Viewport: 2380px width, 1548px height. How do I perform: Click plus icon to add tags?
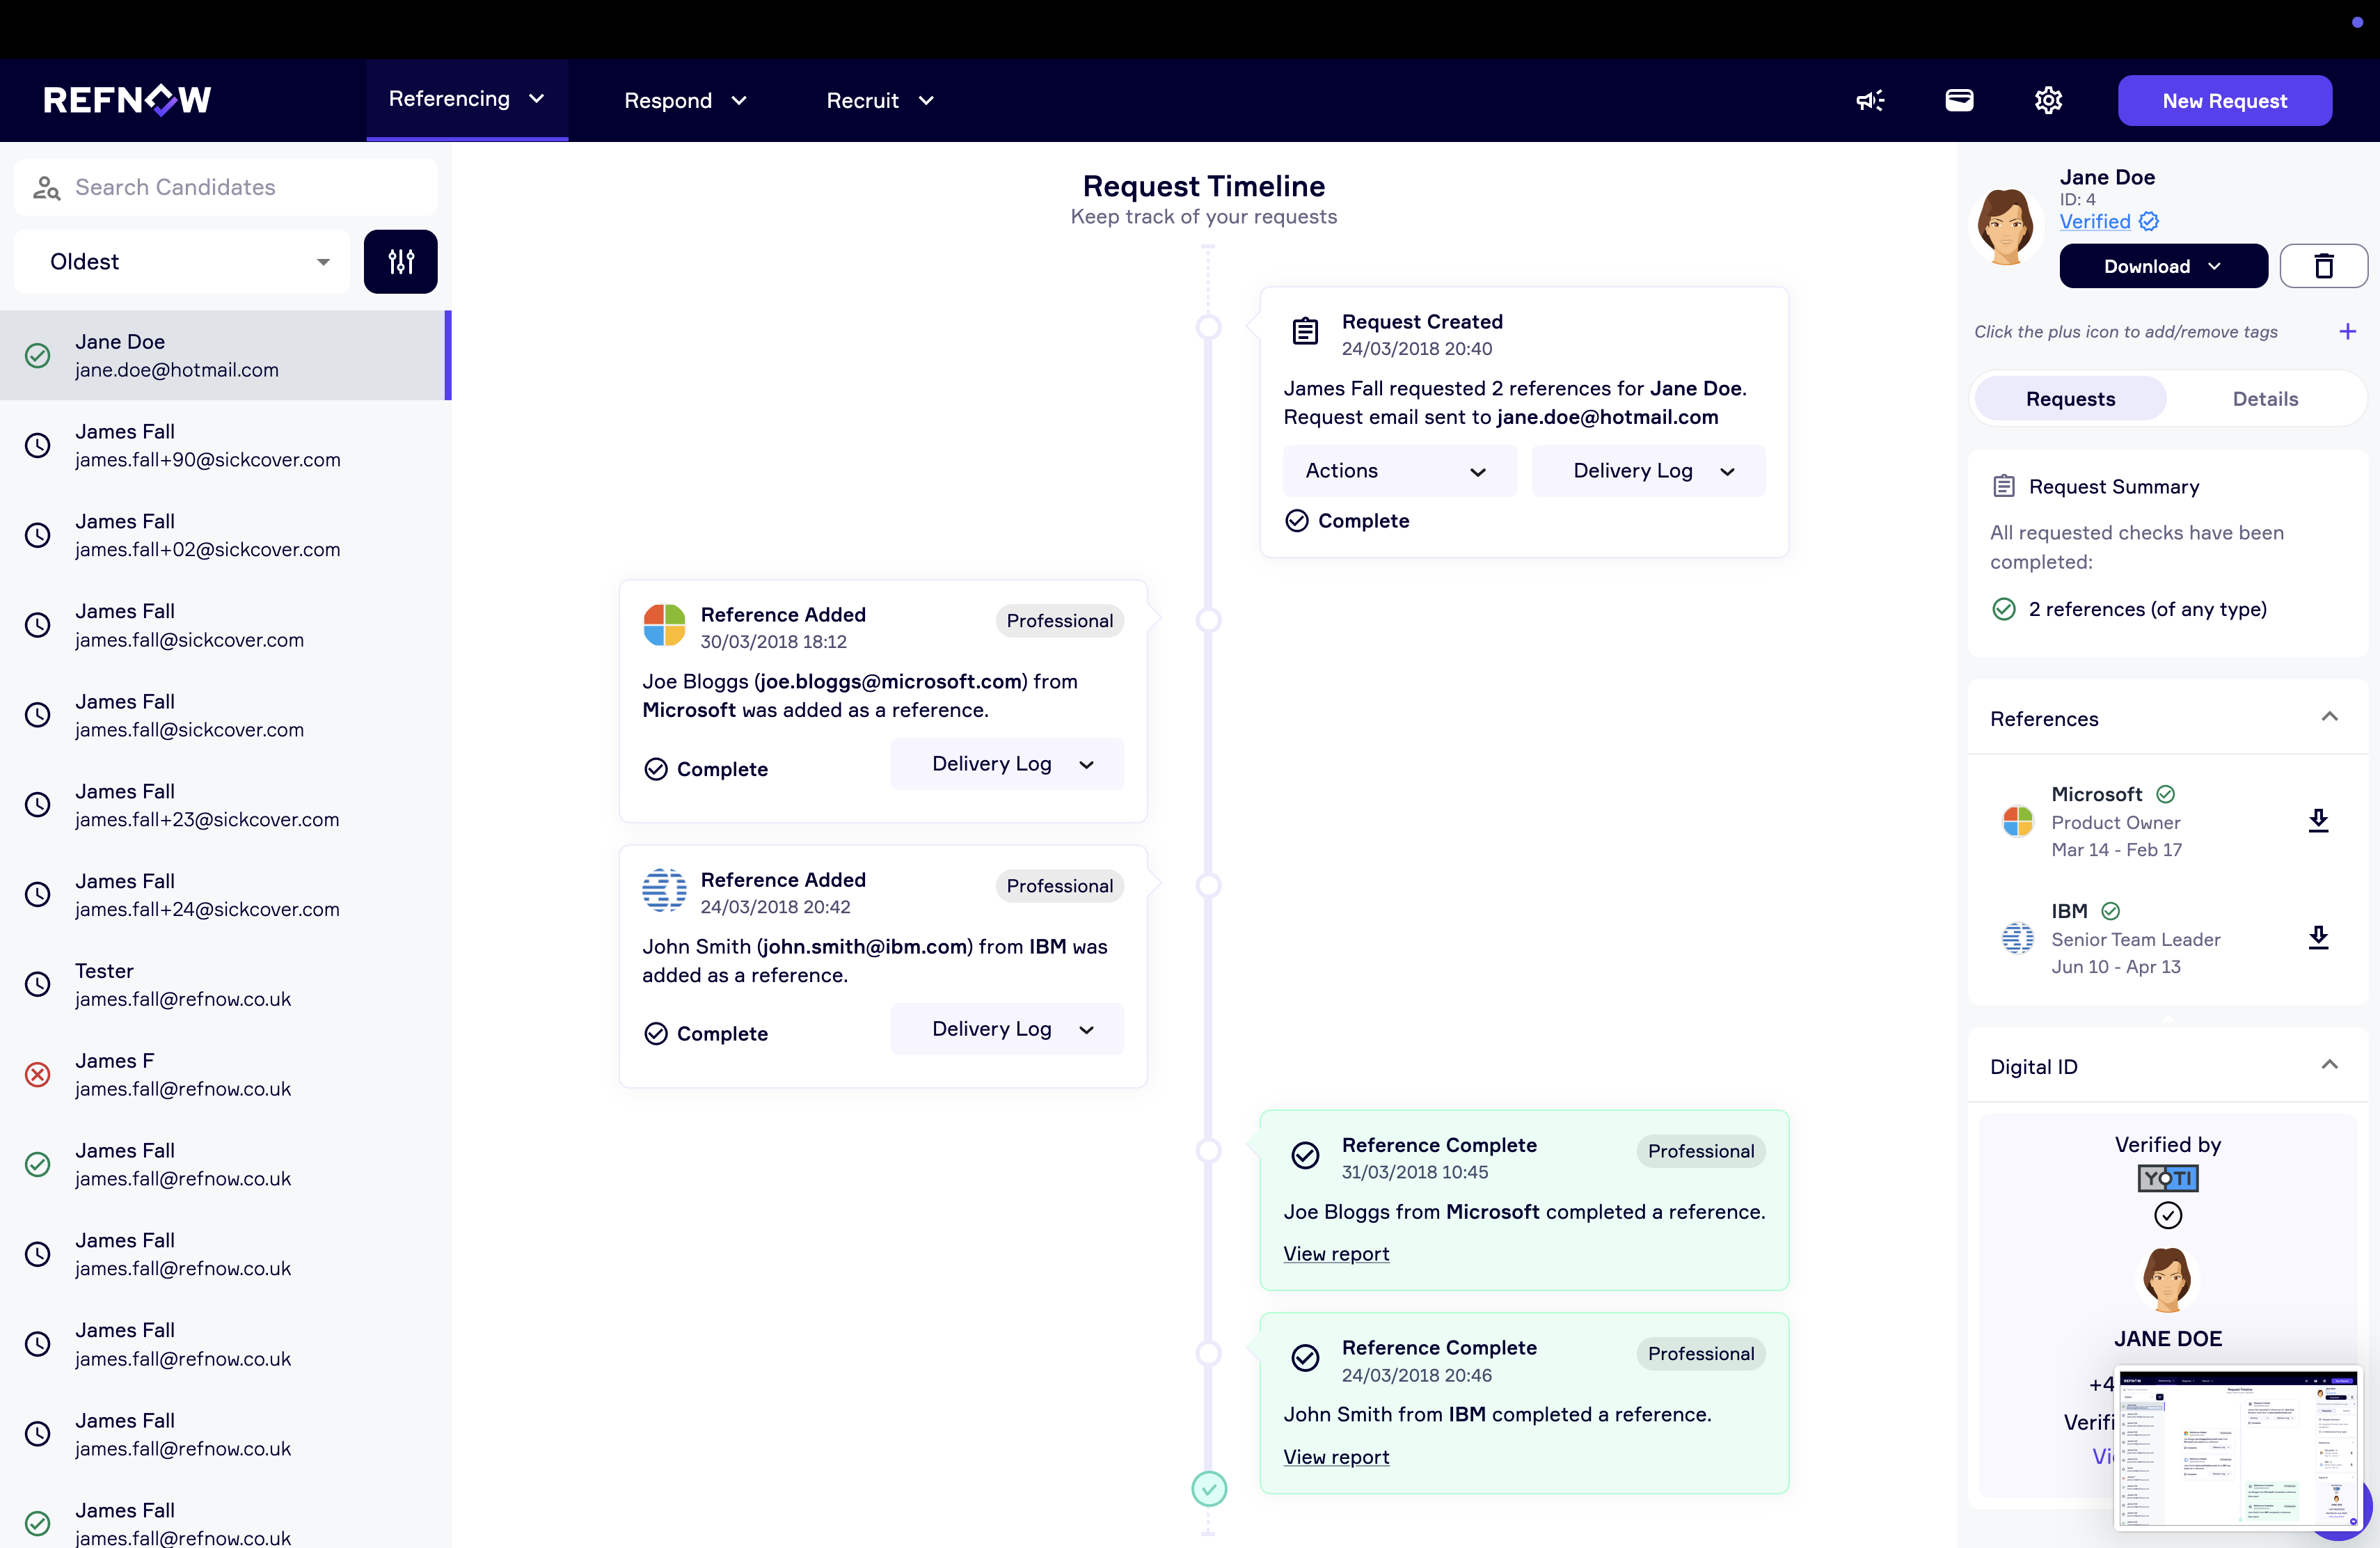2347,331
